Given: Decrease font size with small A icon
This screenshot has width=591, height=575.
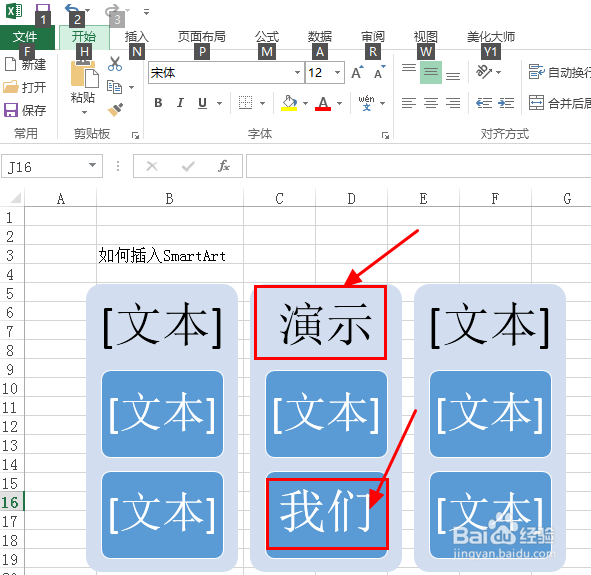Looking at the screenshot, I should click(380, 72).
